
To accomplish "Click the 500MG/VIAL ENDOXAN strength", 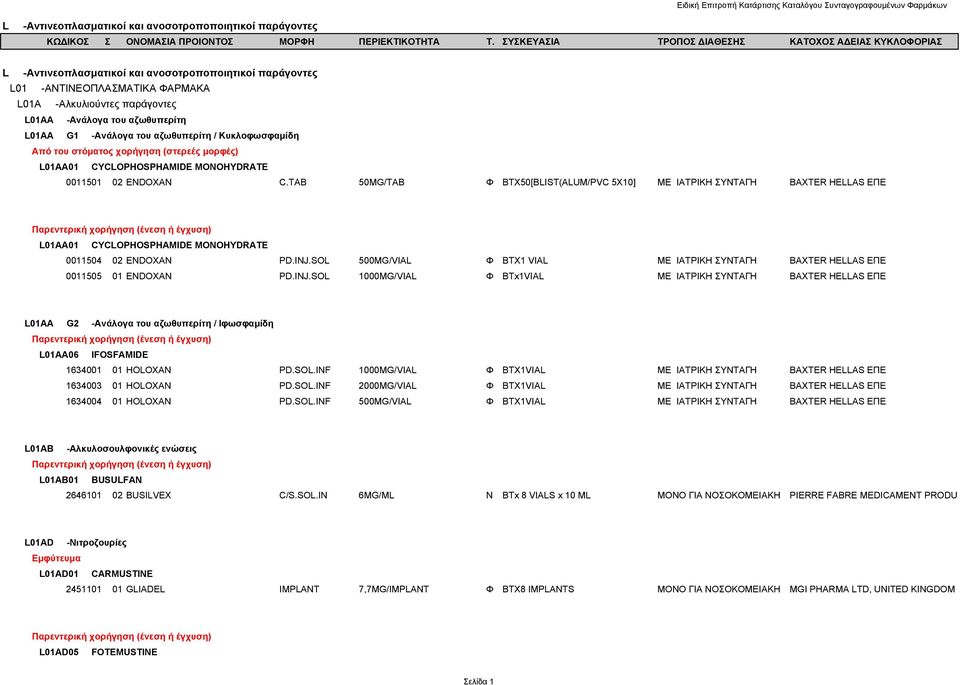I will 385,261.
